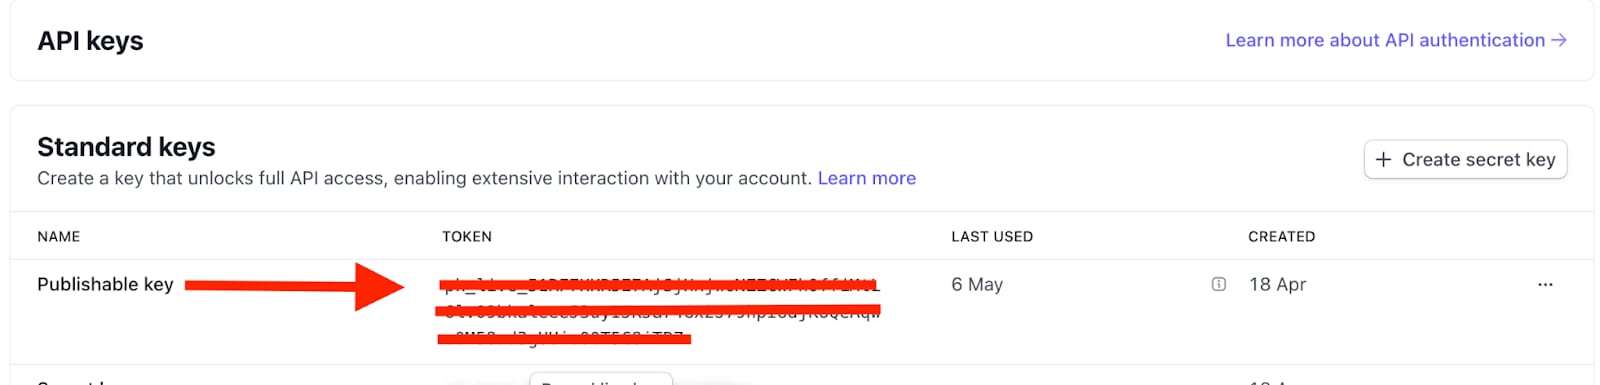The height and width of the screenshot is (385, 1600).
Task: Click the arrow icon after API authentication link
Action: click(x=1558, y=40)
